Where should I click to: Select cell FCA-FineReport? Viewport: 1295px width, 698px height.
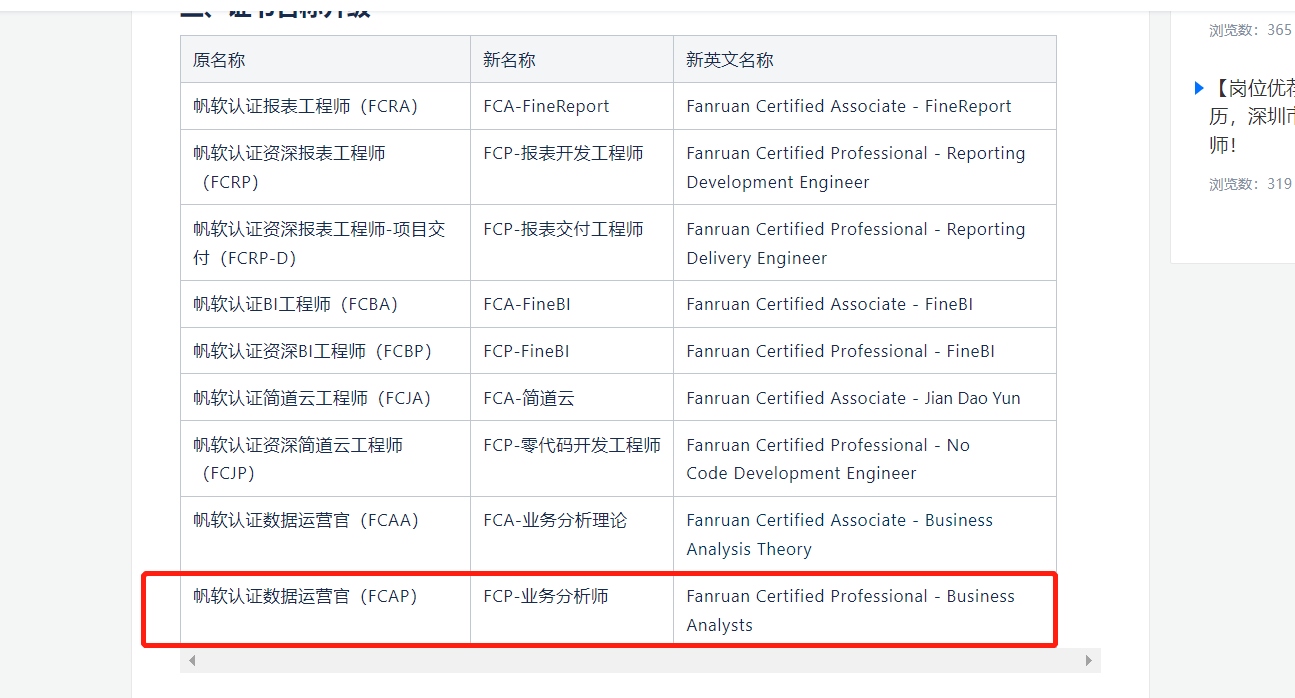tap(572, 106)
